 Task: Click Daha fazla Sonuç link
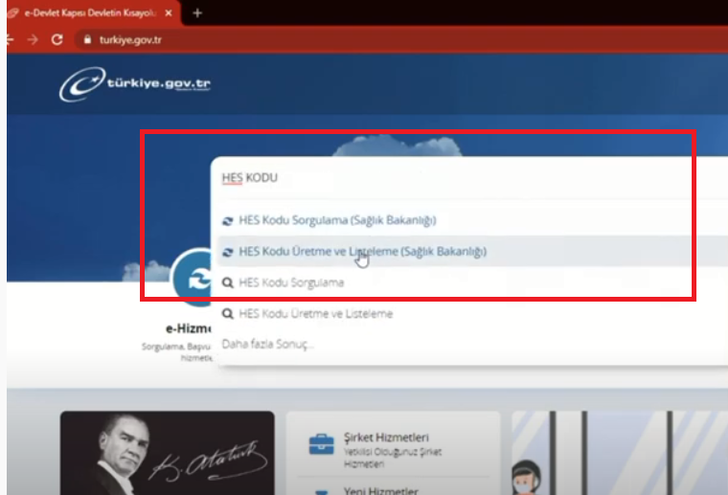(x=268, y=344)
